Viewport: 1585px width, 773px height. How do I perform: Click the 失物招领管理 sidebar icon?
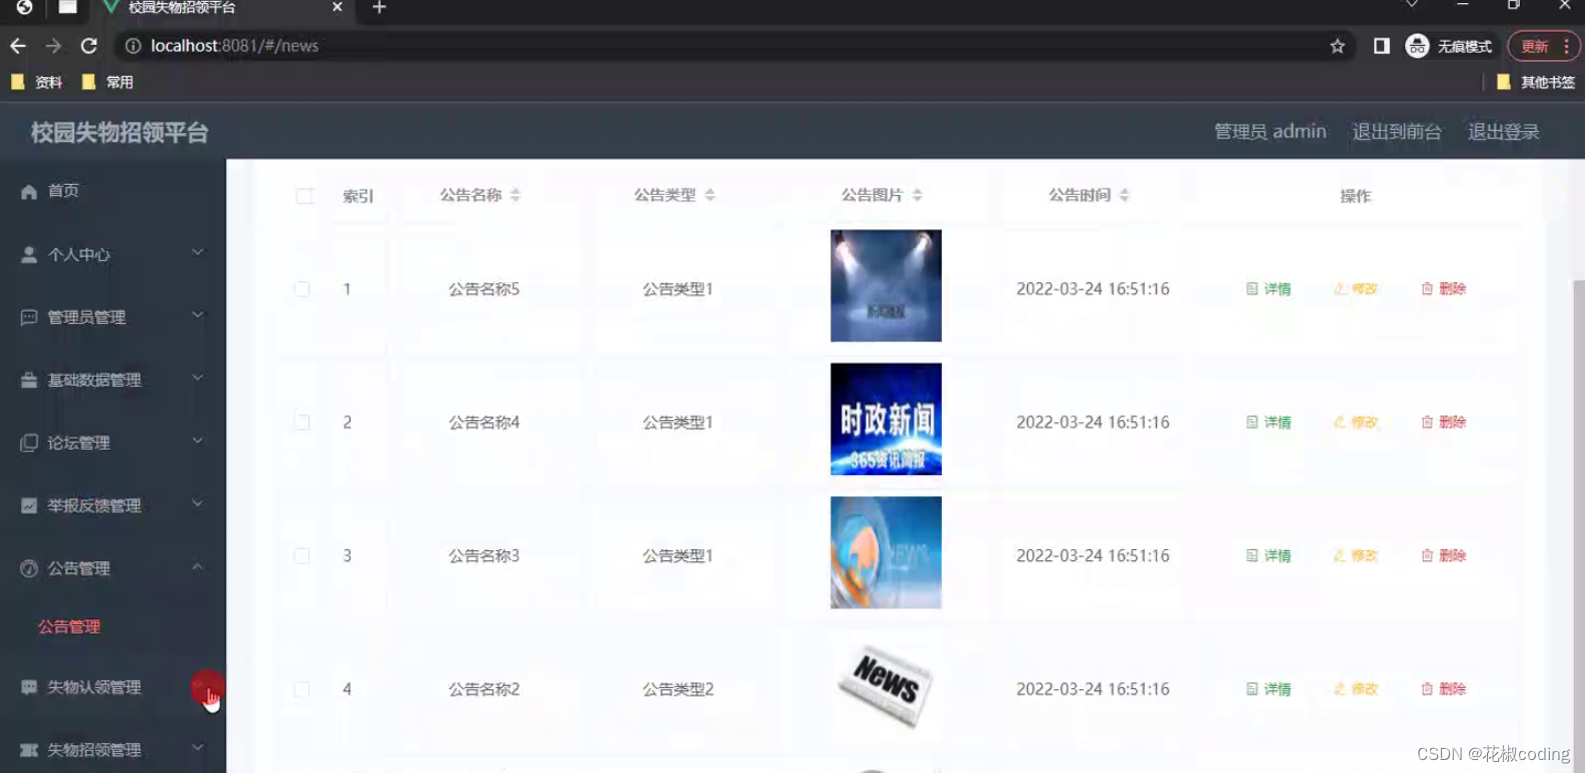pos(29,750)
